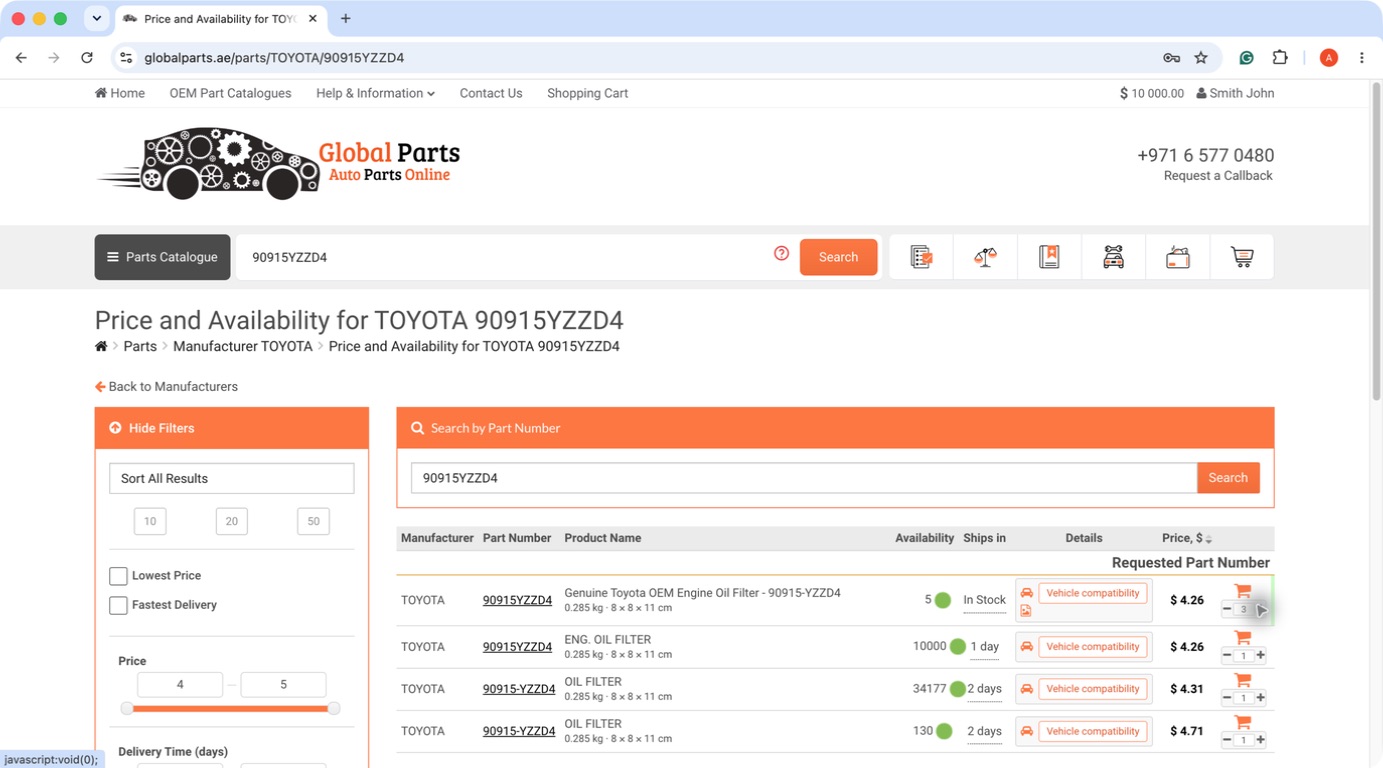Open the Parts Catalogue menu button

[163, 257]
